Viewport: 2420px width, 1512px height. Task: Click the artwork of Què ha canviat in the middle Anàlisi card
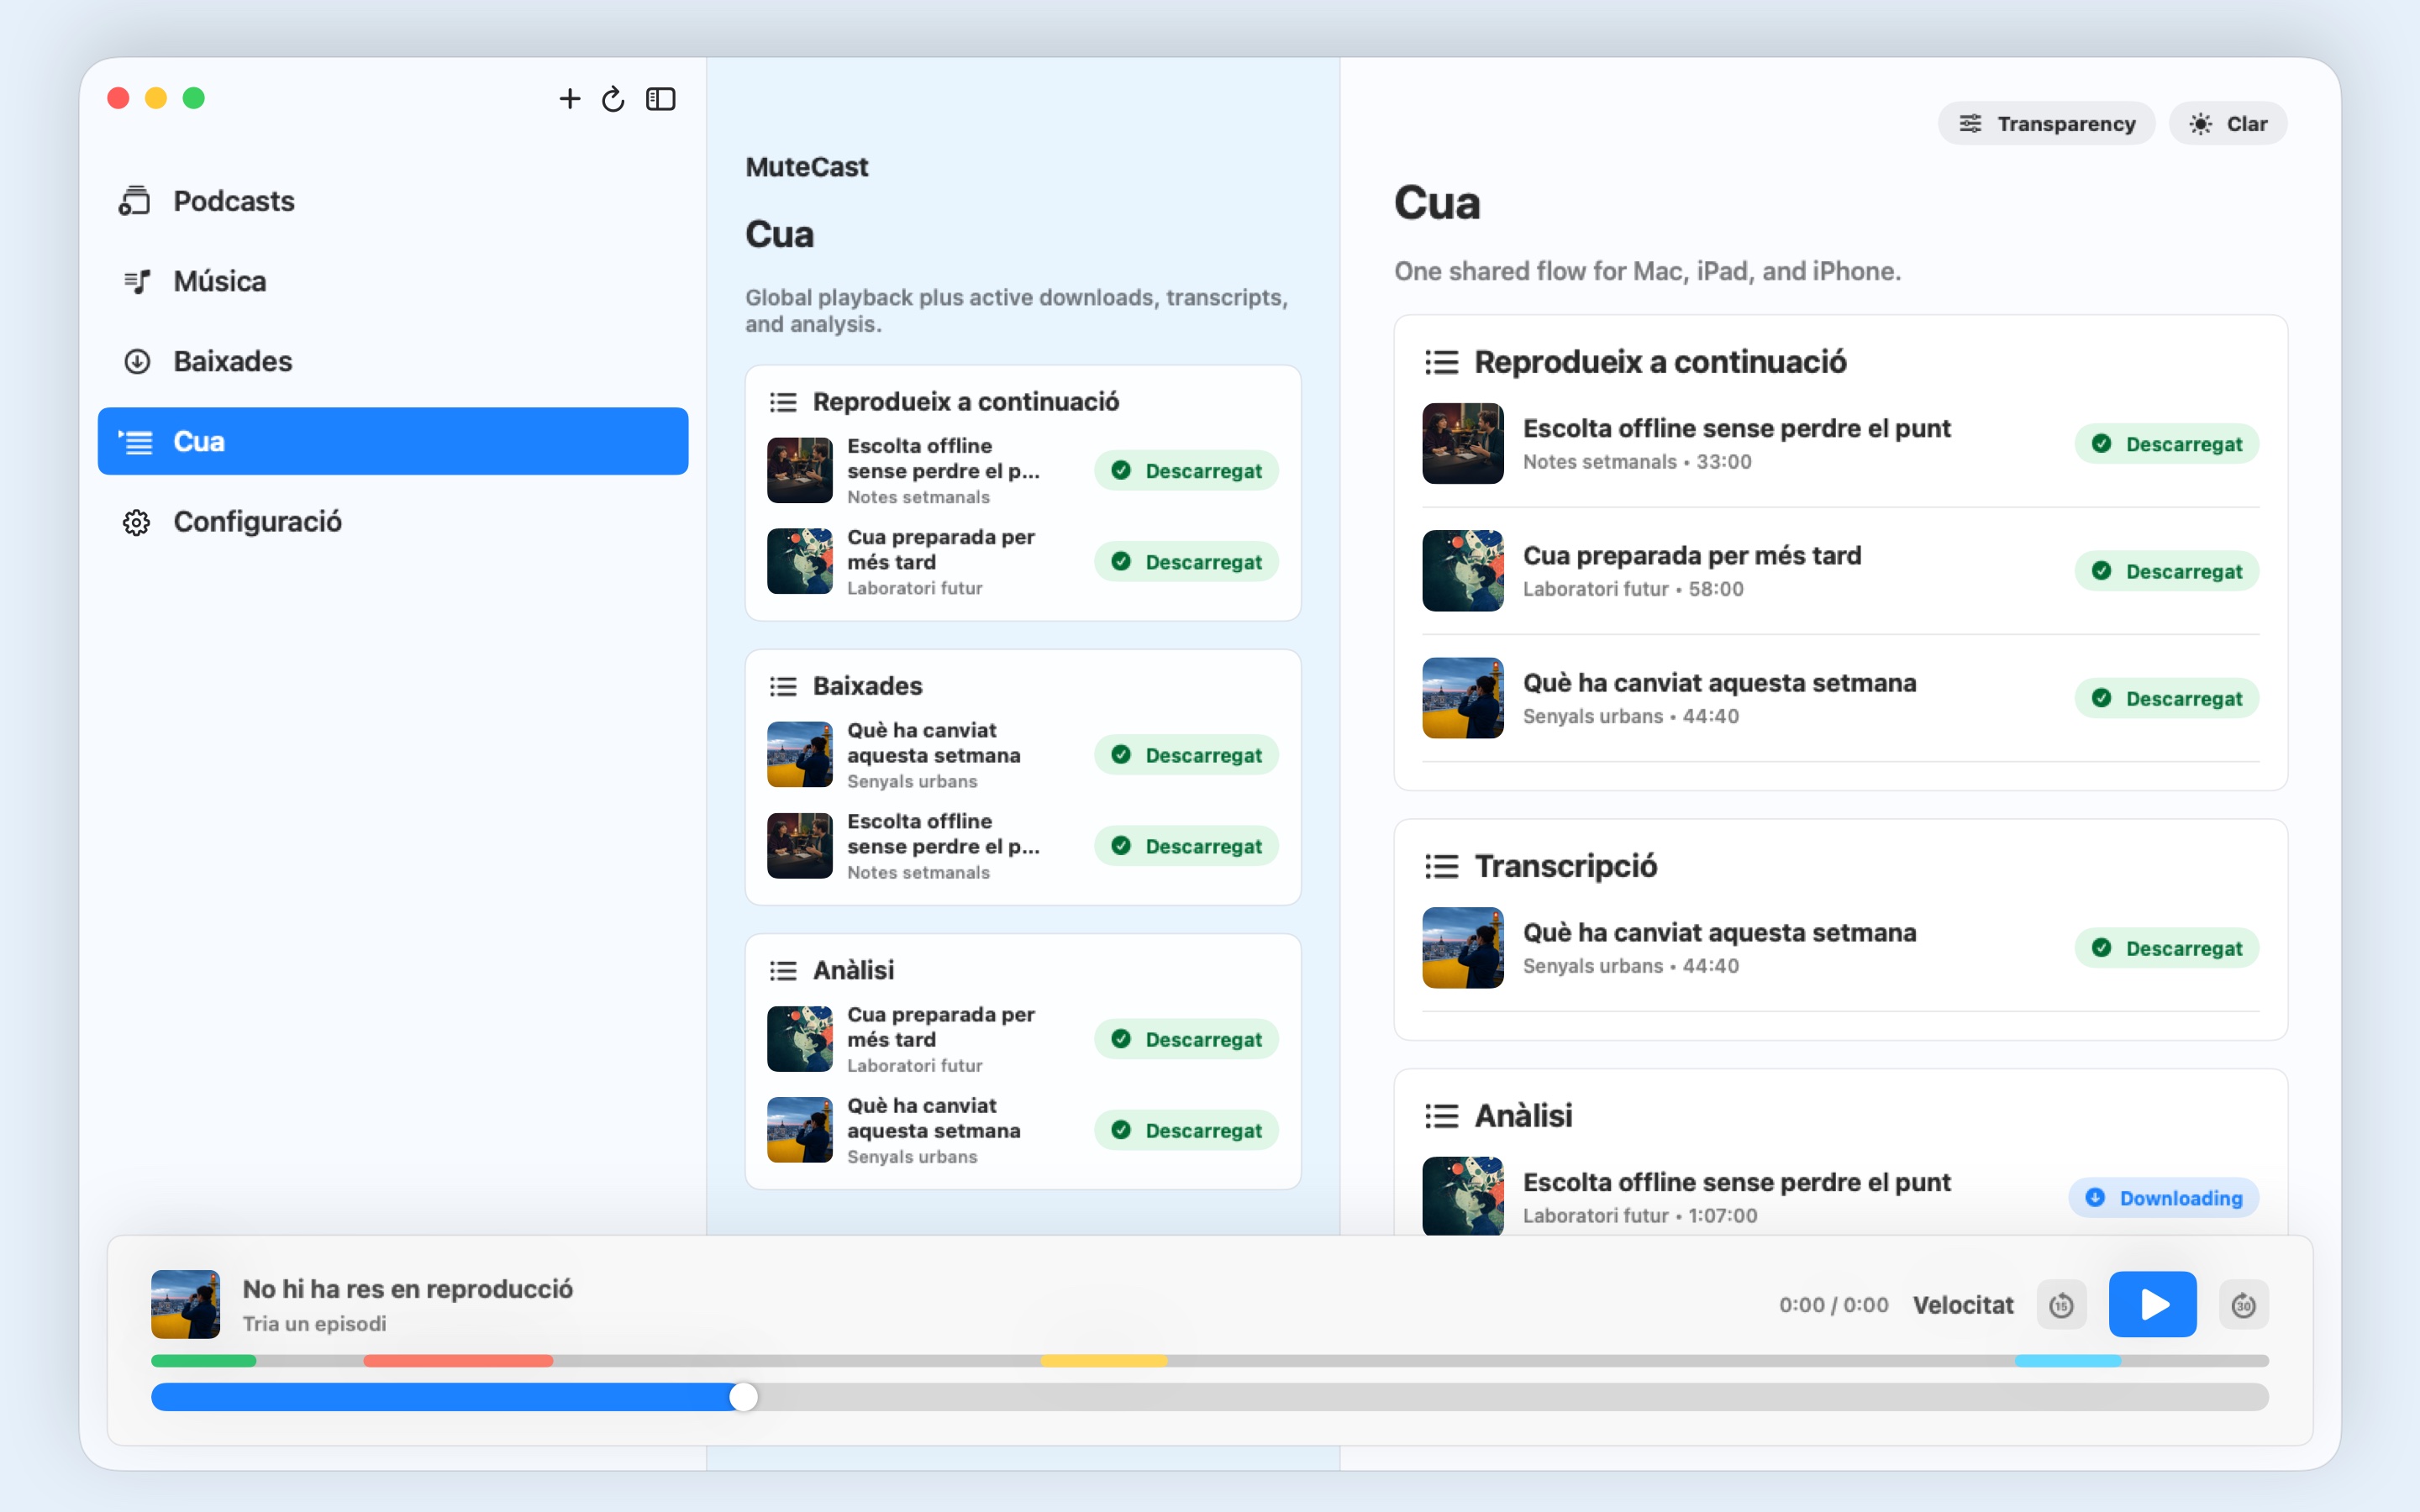point(799,1130)
